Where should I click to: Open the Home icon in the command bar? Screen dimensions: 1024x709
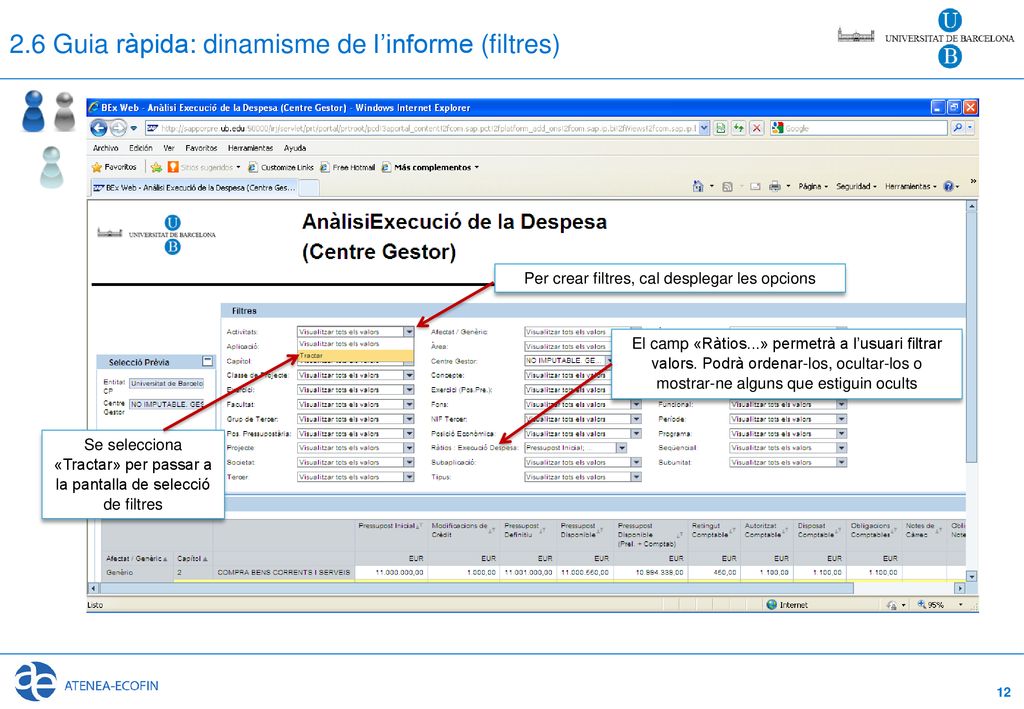click(x=698, y=186)
